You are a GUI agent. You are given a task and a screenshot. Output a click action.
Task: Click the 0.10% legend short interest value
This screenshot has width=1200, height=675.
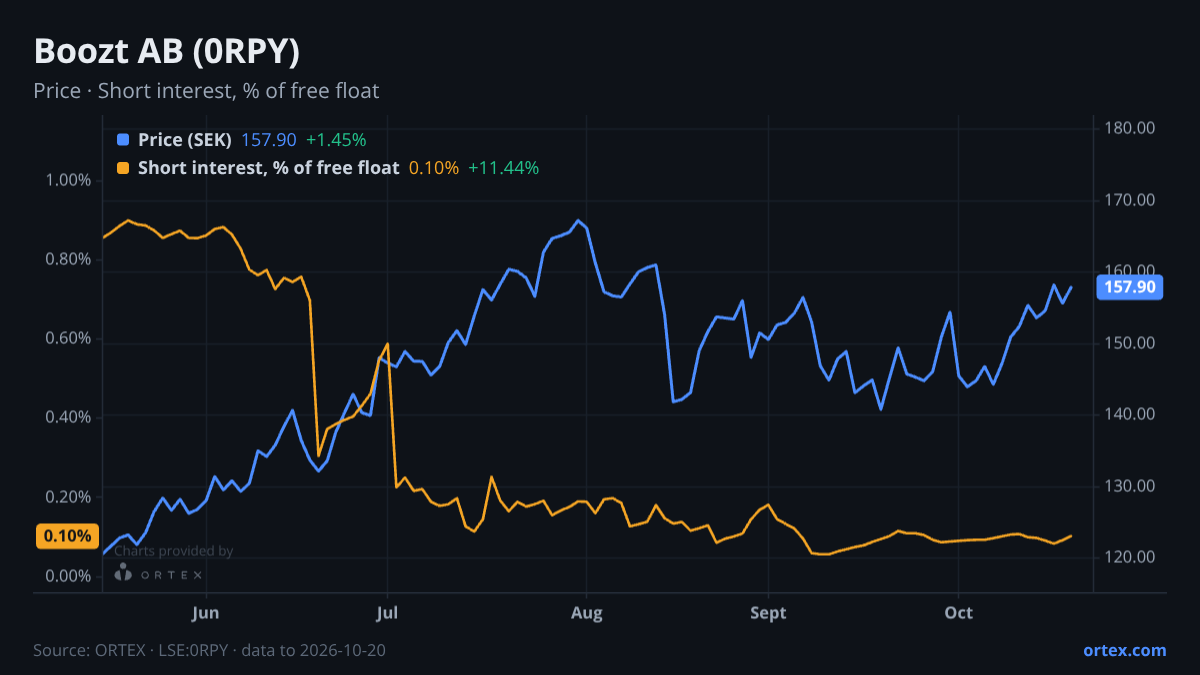[x=434, y=168]
